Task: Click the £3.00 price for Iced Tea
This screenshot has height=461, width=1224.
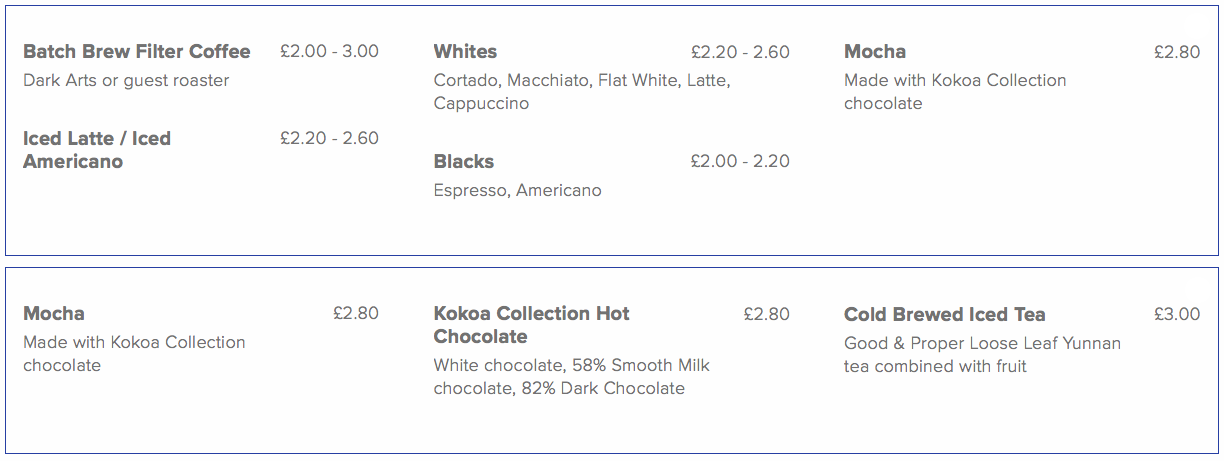Action: [1177, 314]
